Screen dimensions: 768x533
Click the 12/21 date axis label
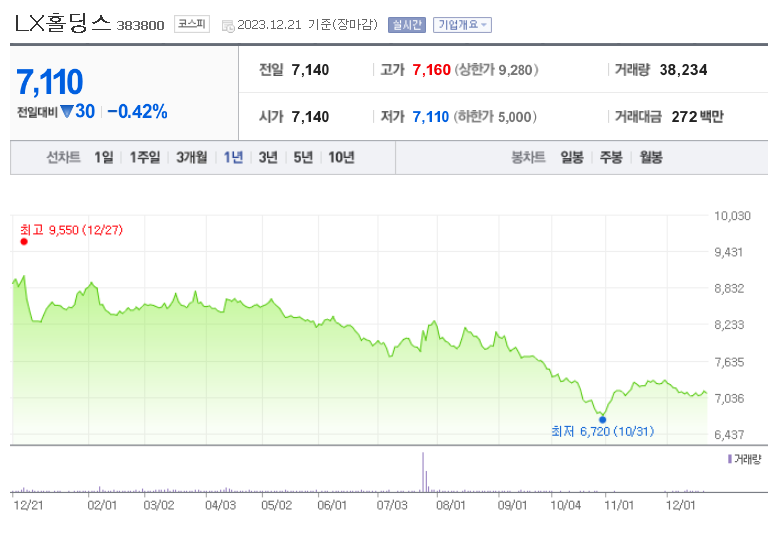pos(28,505)
